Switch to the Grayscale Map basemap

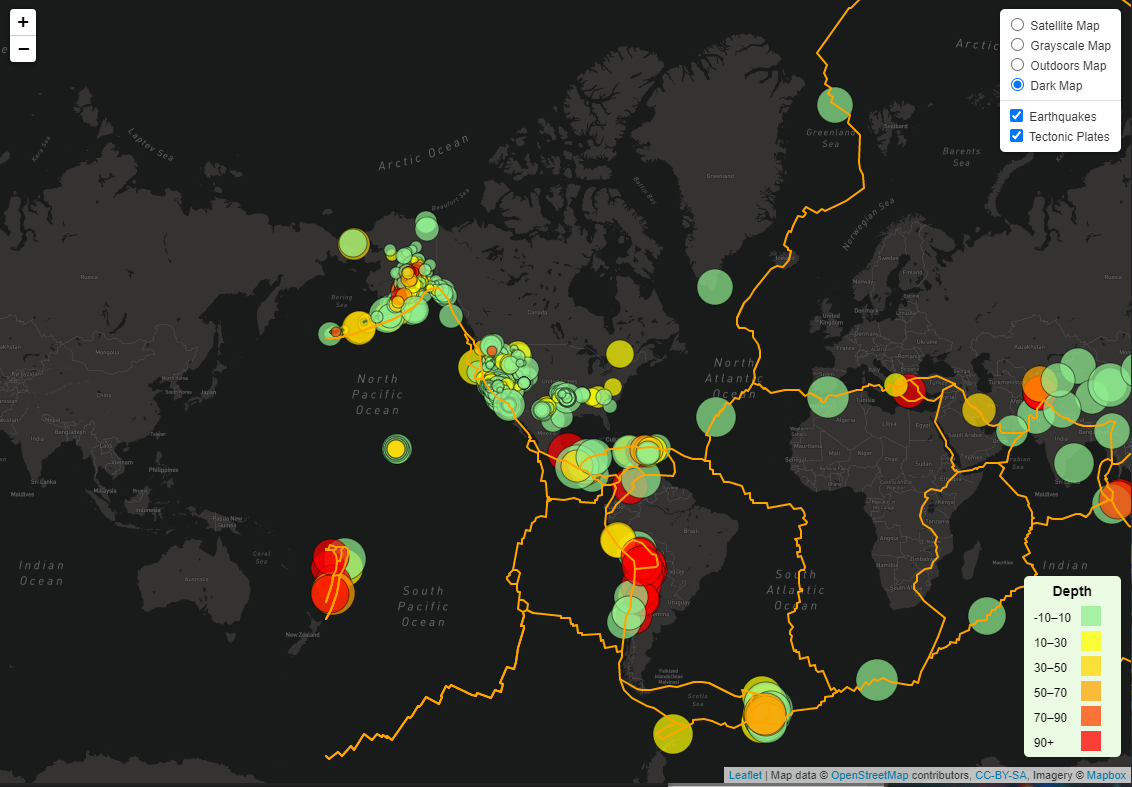[x=1017, y=44]
